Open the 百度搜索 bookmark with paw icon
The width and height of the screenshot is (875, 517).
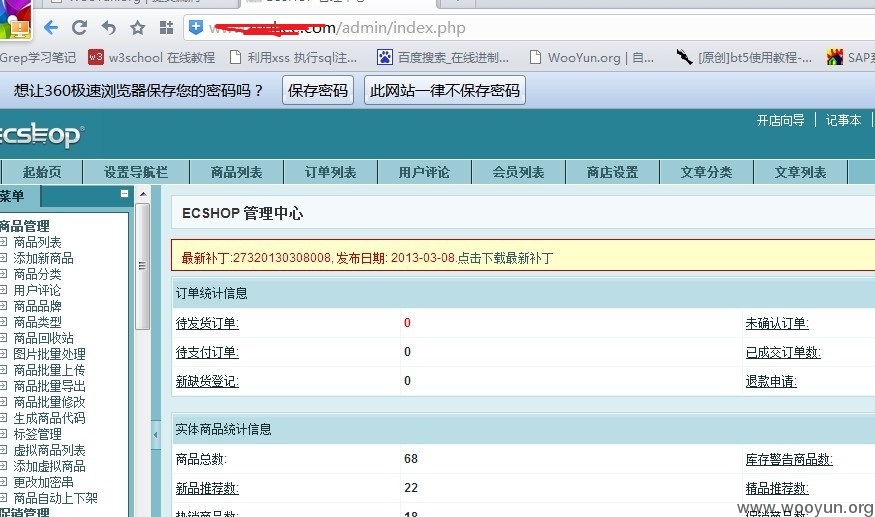pyautogui.click(x=443, y=57)
